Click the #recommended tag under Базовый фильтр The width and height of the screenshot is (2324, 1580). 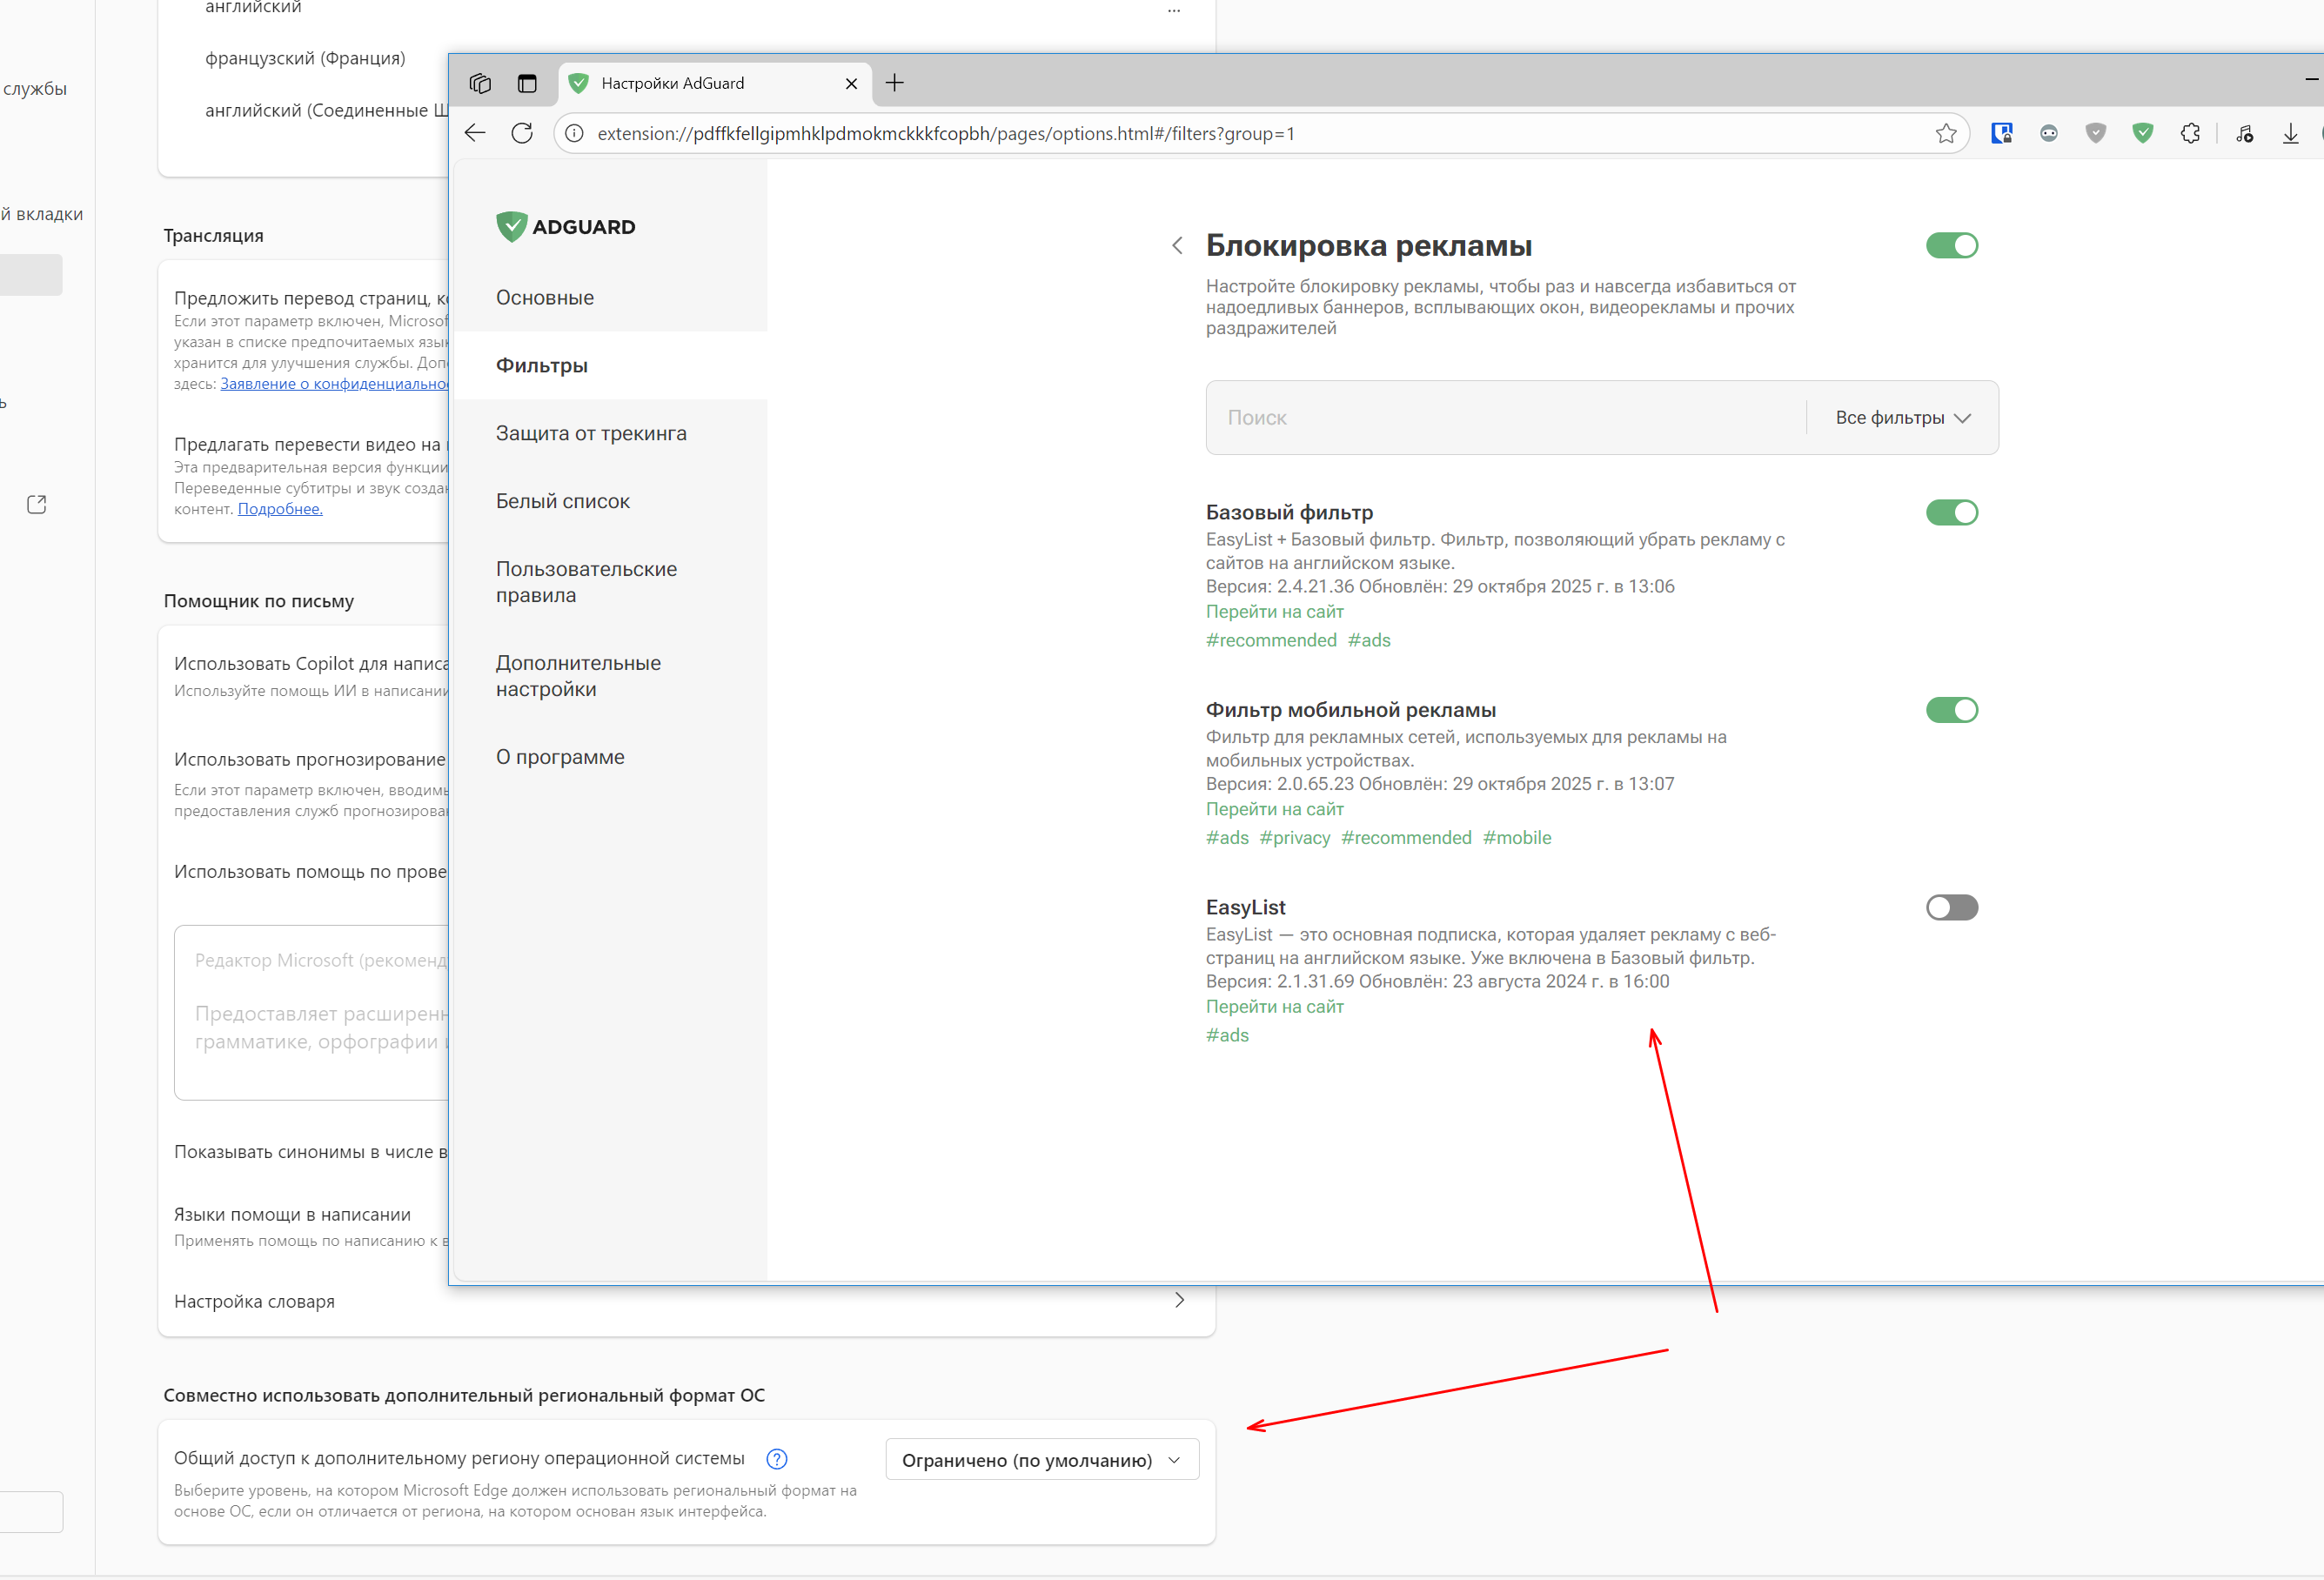[1270, 640]
